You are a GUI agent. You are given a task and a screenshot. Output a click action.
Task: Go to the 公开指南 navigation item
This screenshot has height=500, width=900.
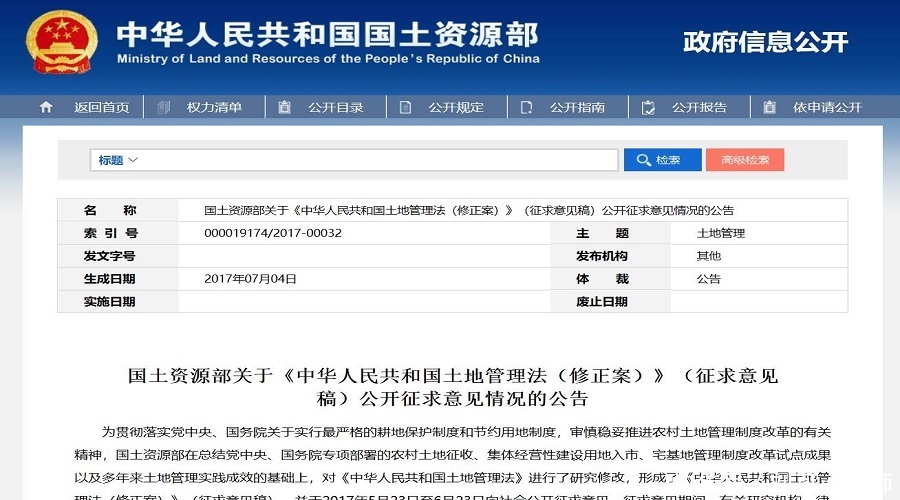click(577, 107)
